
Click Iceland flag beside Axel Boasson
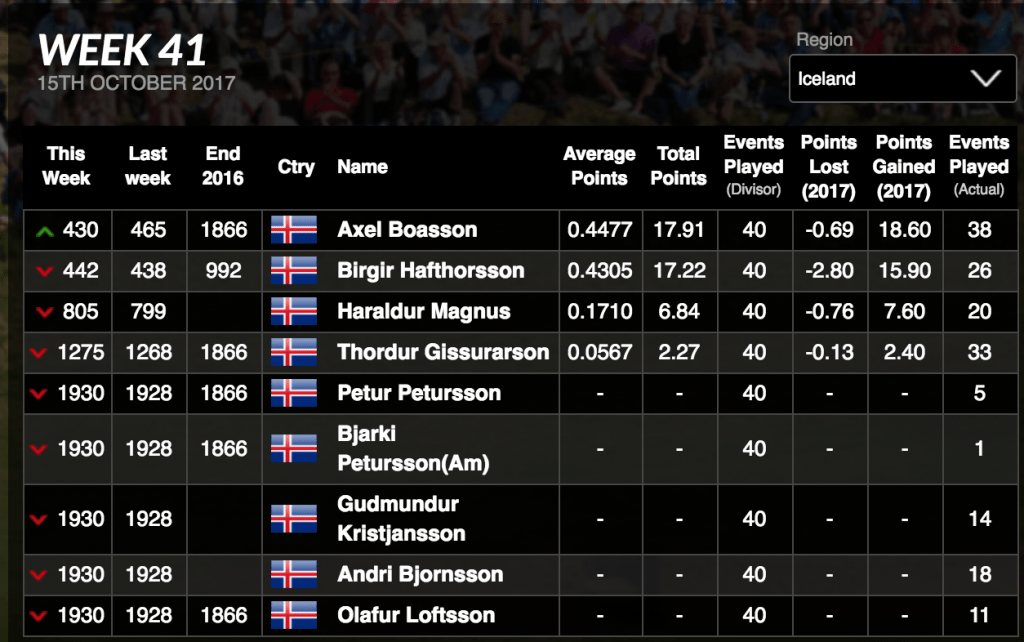[x=294, y=230]
